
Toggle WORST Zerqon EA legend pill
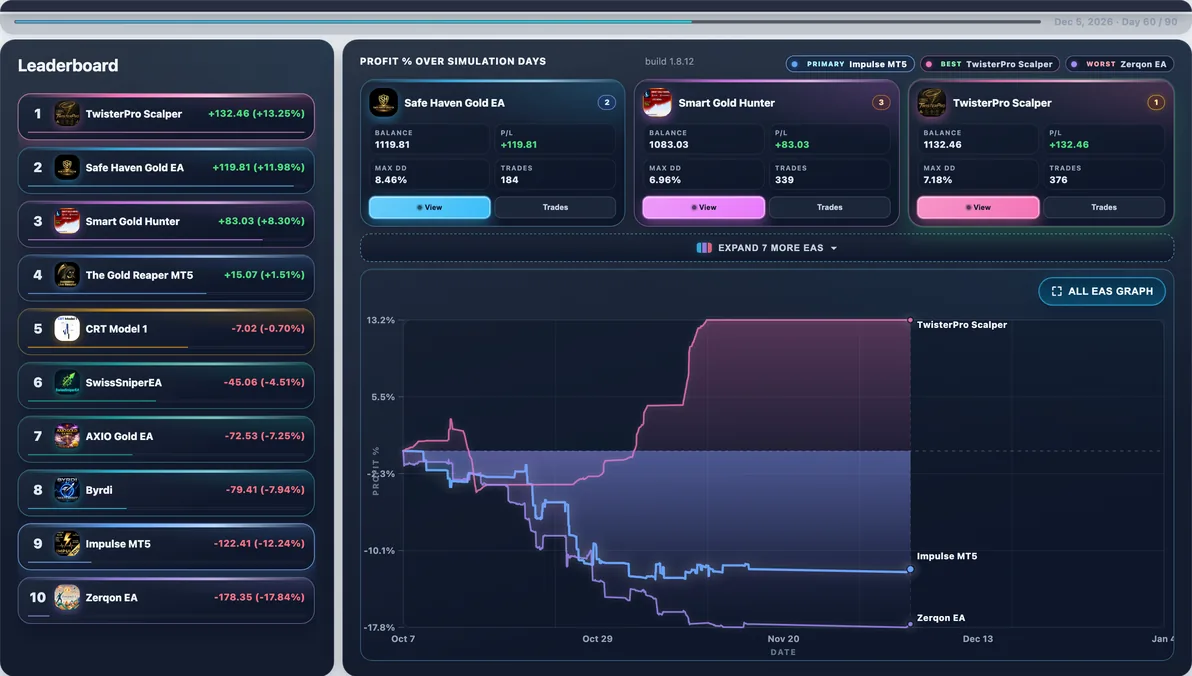click(1119, 65)
